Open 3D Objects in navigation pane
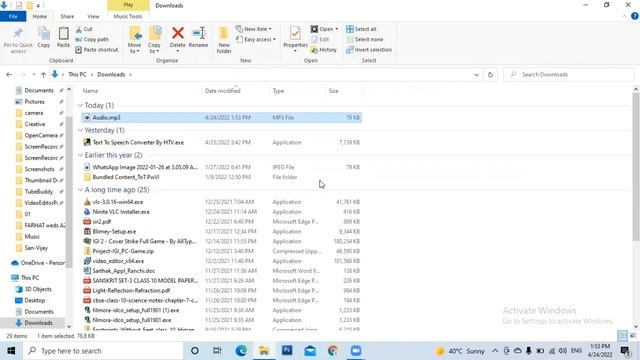The width and height of the screenshot is (640, 360). tap(38, 289)
